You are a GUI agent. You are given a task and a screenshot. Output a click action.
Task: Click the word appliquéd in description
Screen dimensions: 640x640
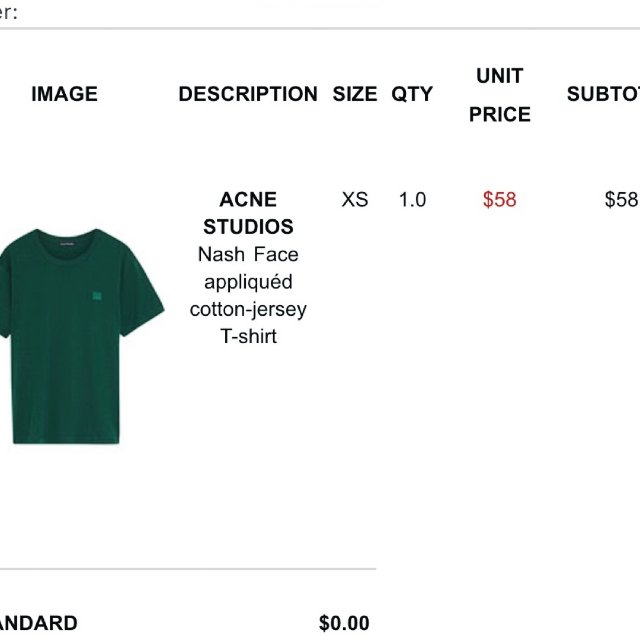coord(248,282)
